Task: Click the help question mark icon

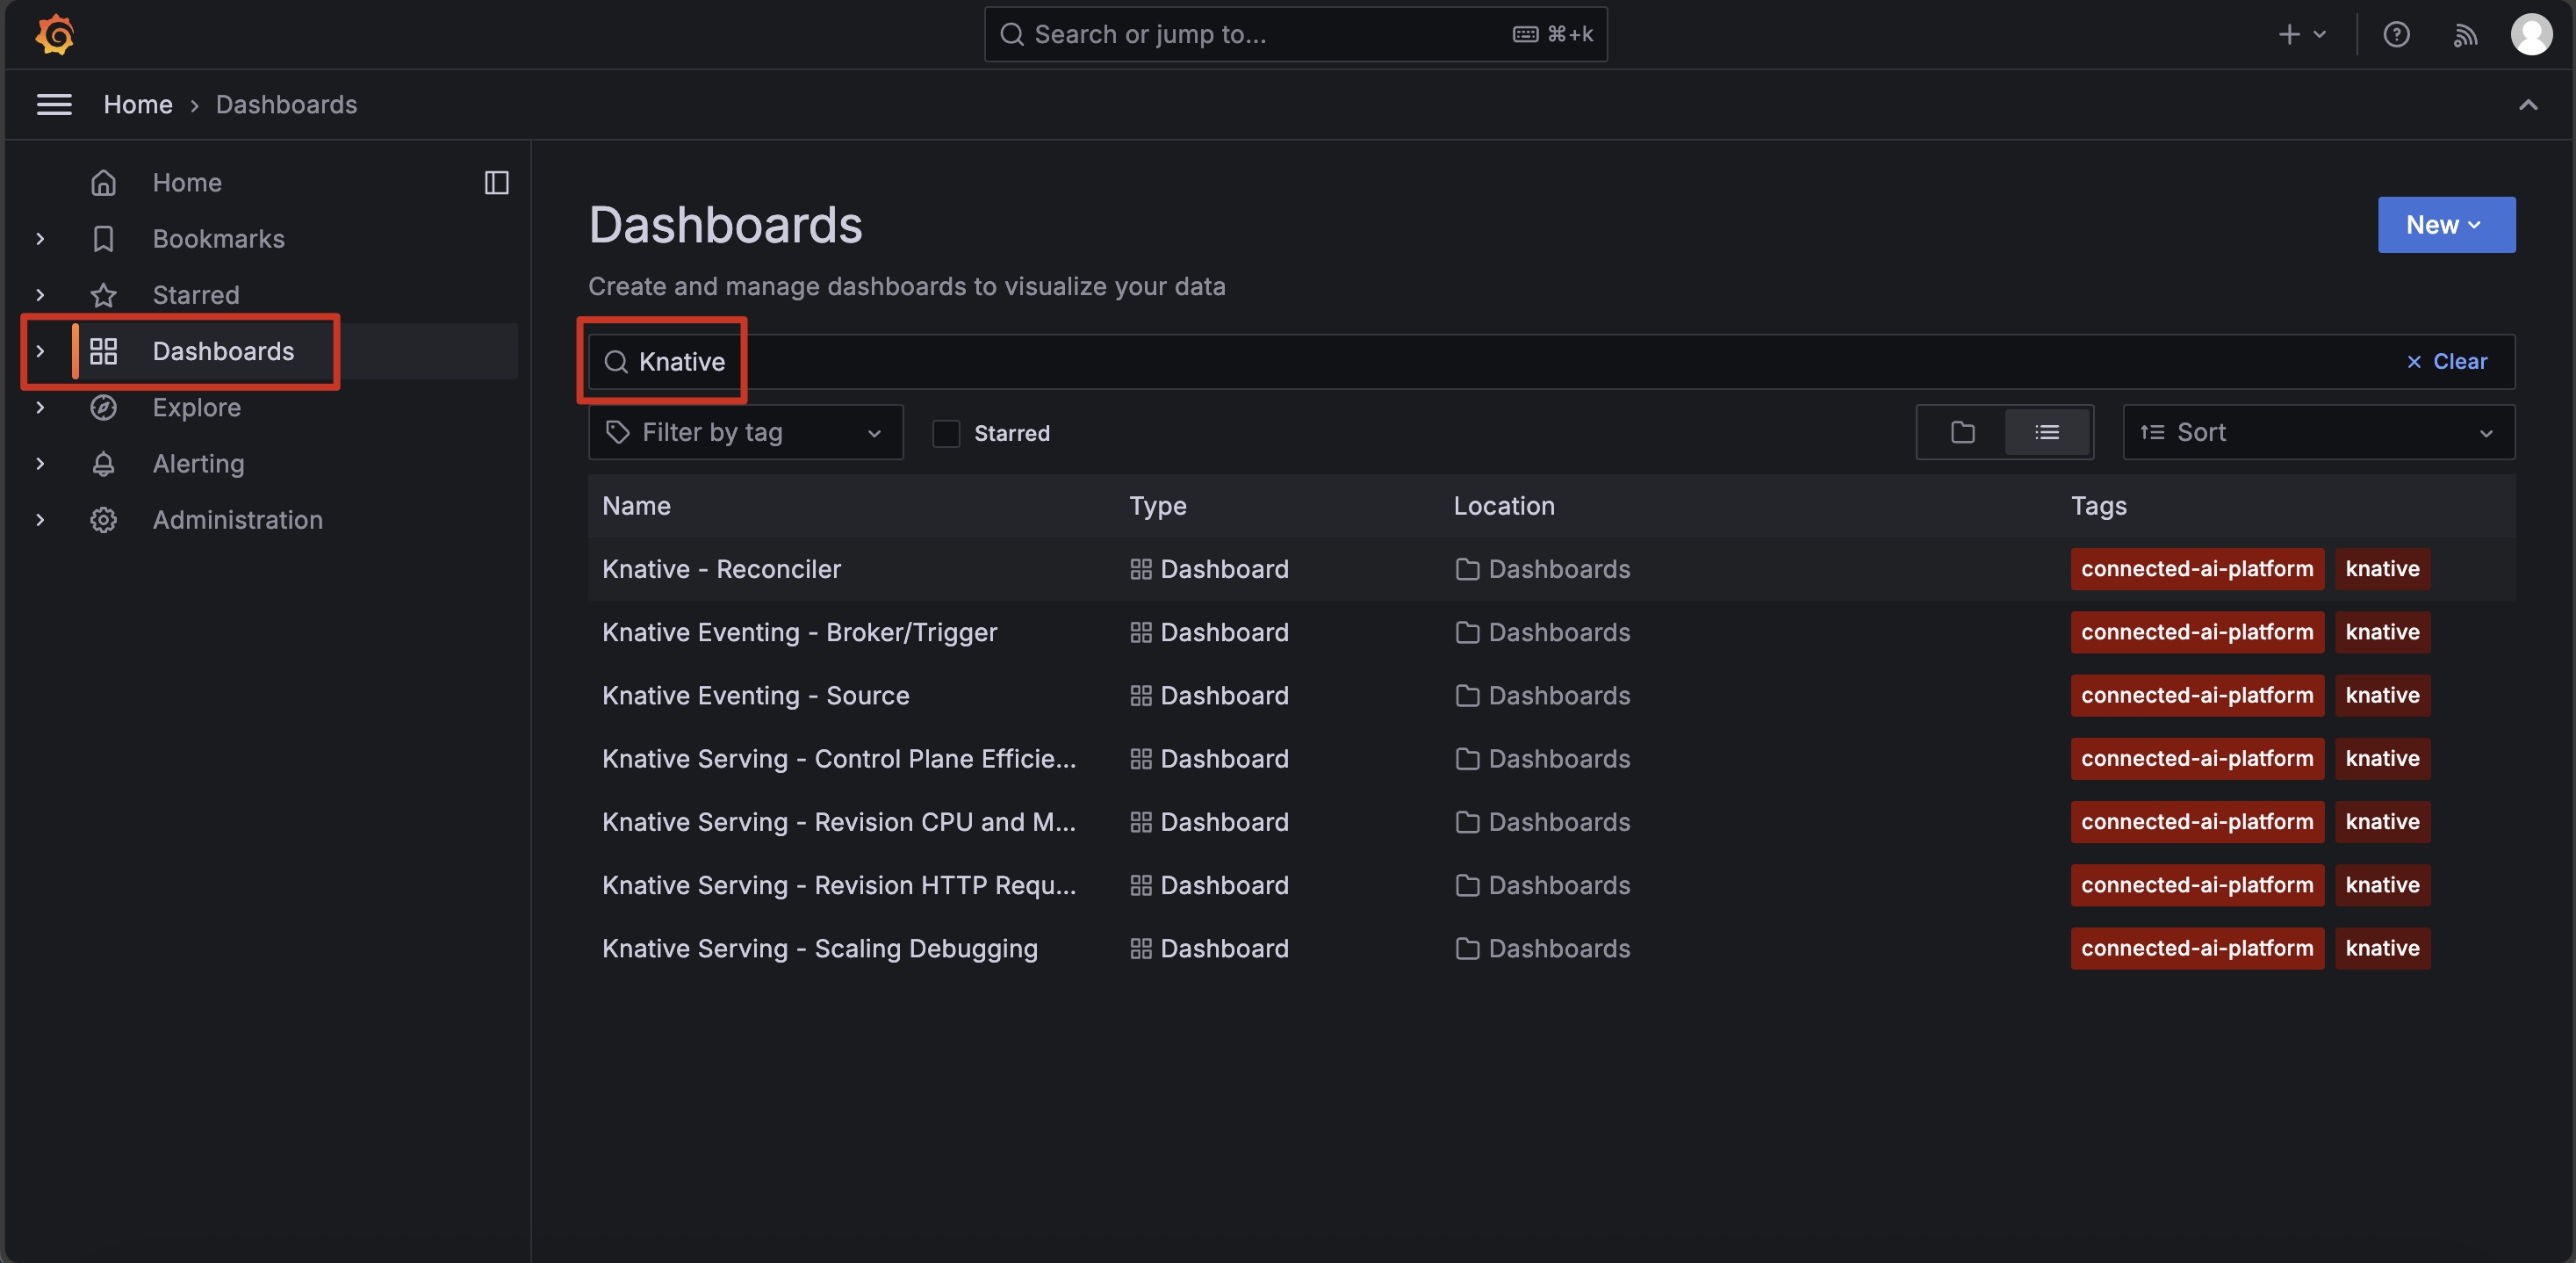Action: point(2396,34)
